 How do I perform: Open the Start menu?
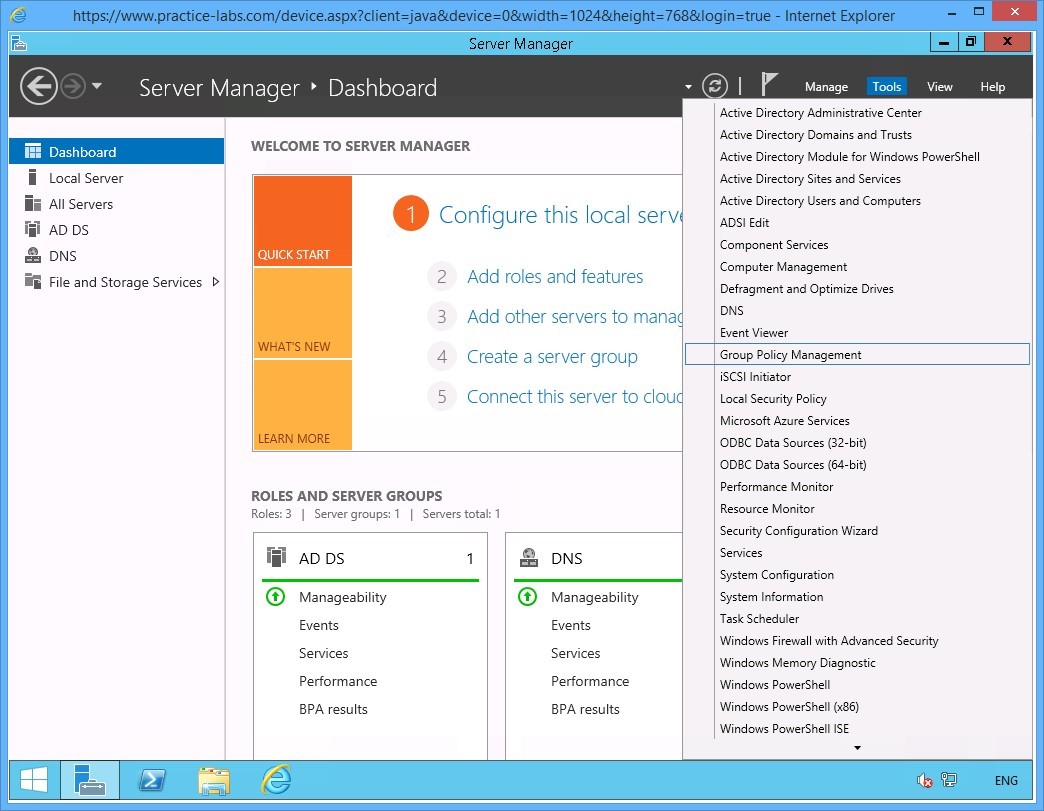pos(32,779)
